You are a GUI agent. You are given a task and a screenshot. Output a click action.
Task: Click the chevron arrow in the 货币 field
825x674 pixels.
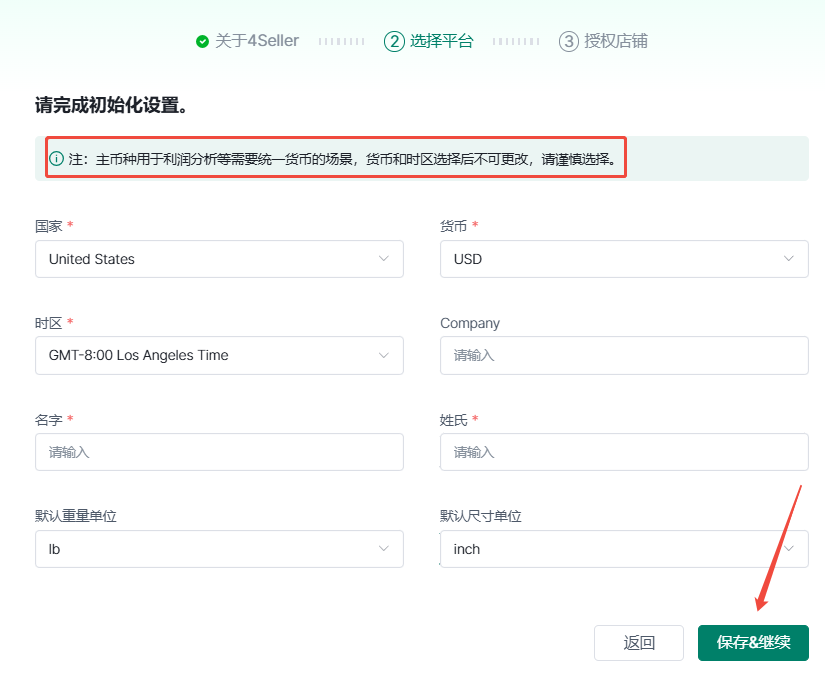coord(789,259)
